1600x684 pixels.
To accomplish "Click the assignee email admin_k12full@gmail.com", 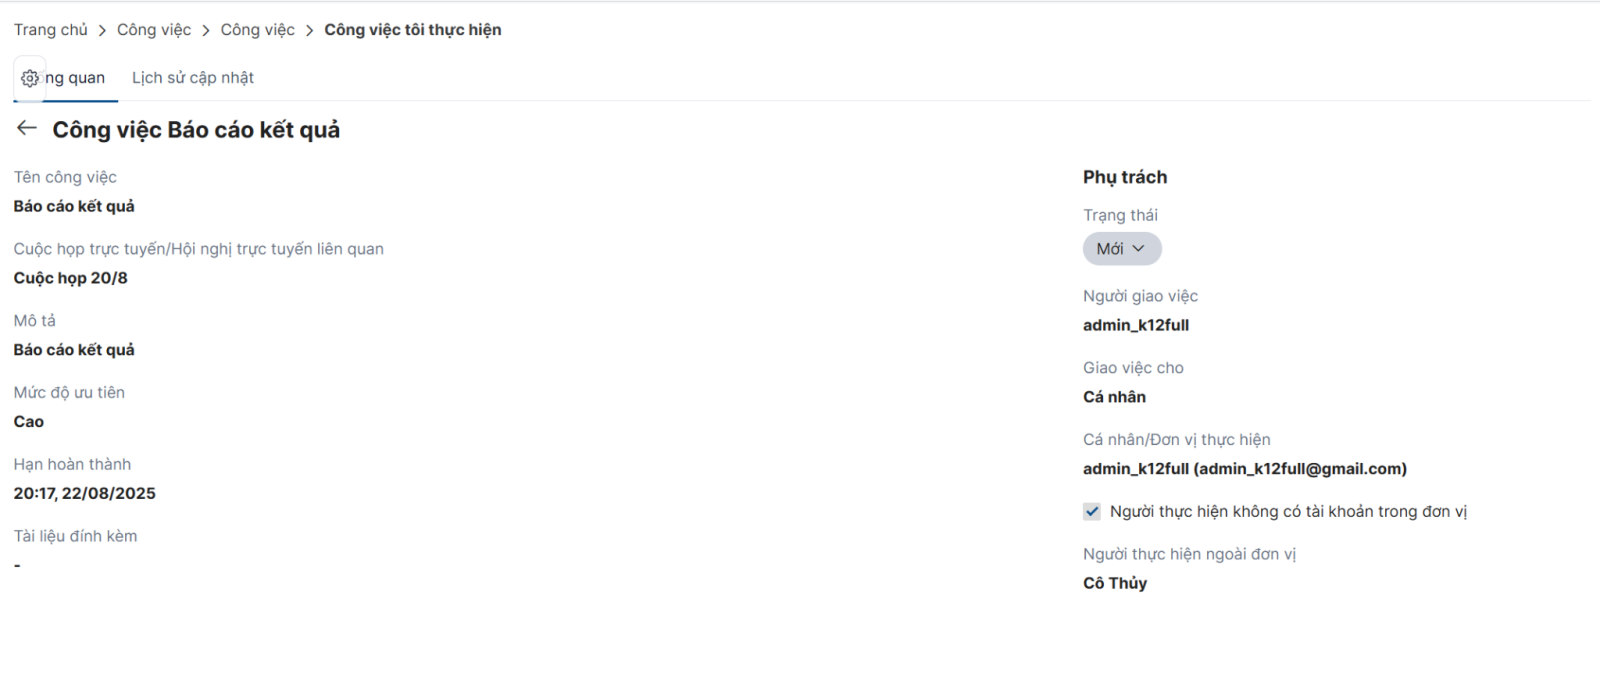I will 1300,469.
